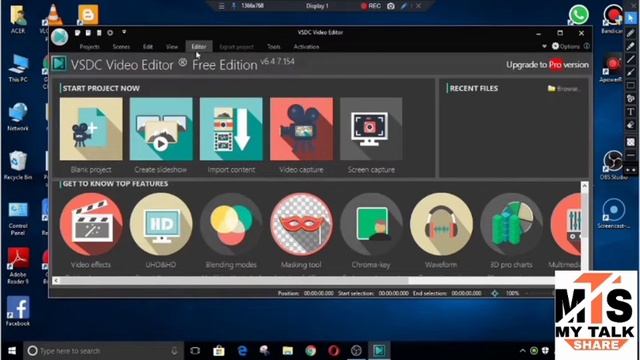Viewport: 640px width, 360px height.
Task: Open the recorder bar hamburger menu
Action: 221,6
